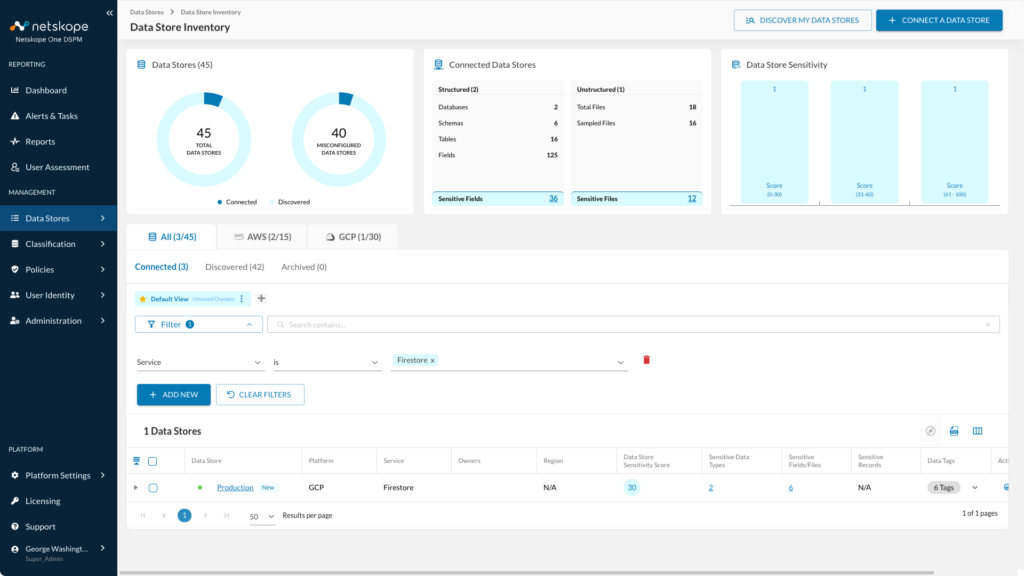Open Default View three-dot options menu
Viewport: 1024px width, 576px height.
[242, 298]
